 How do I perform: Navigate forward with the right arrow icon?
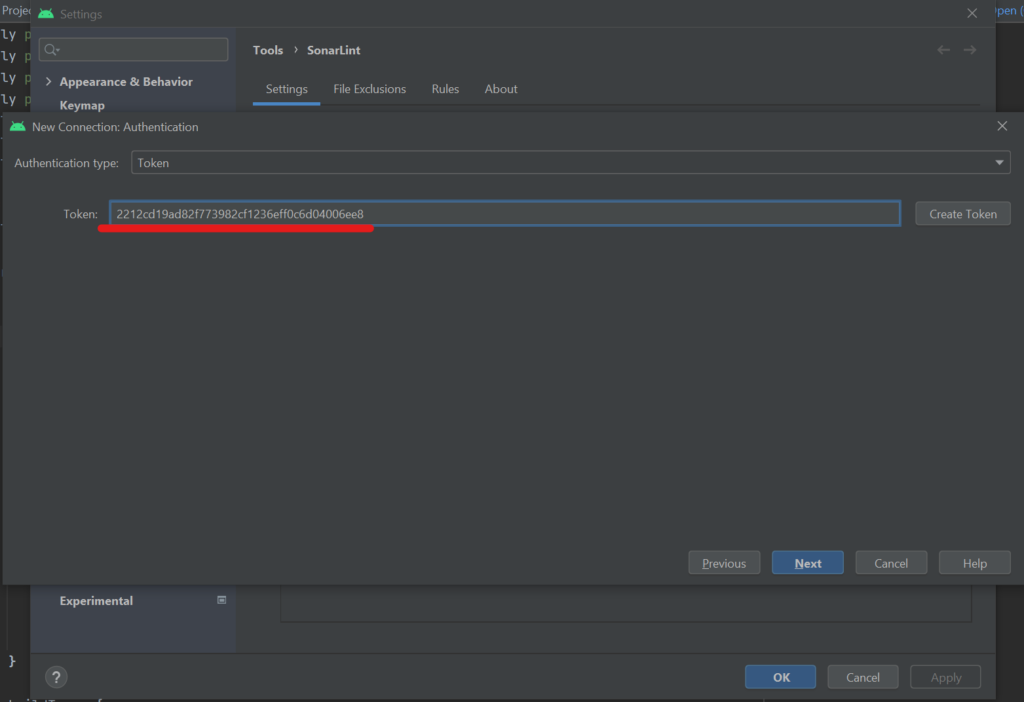point(970,50)
